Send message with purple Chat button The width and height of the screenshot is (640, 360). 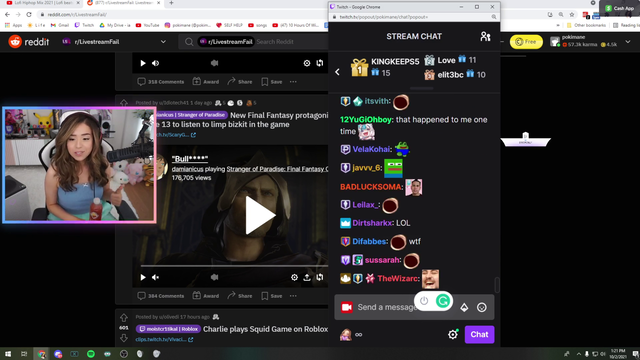(x=479, y=334)
